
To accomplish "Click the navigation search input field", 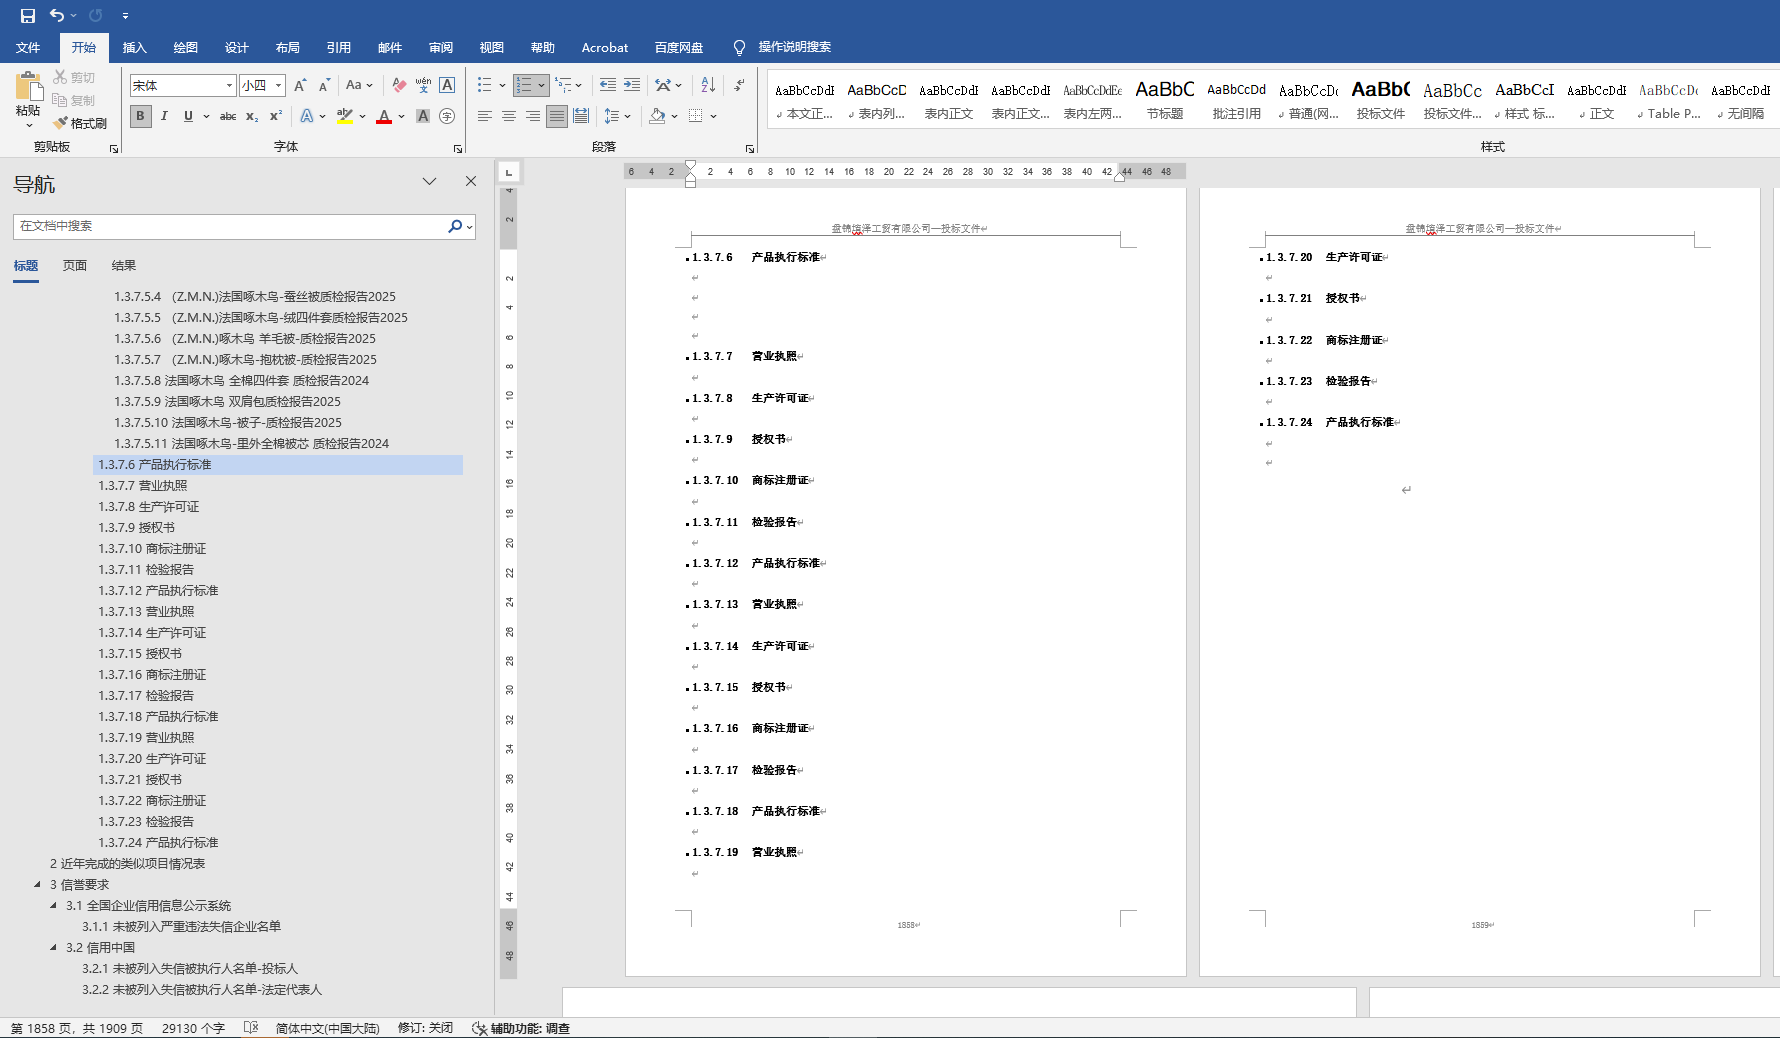I will (230, 226).
